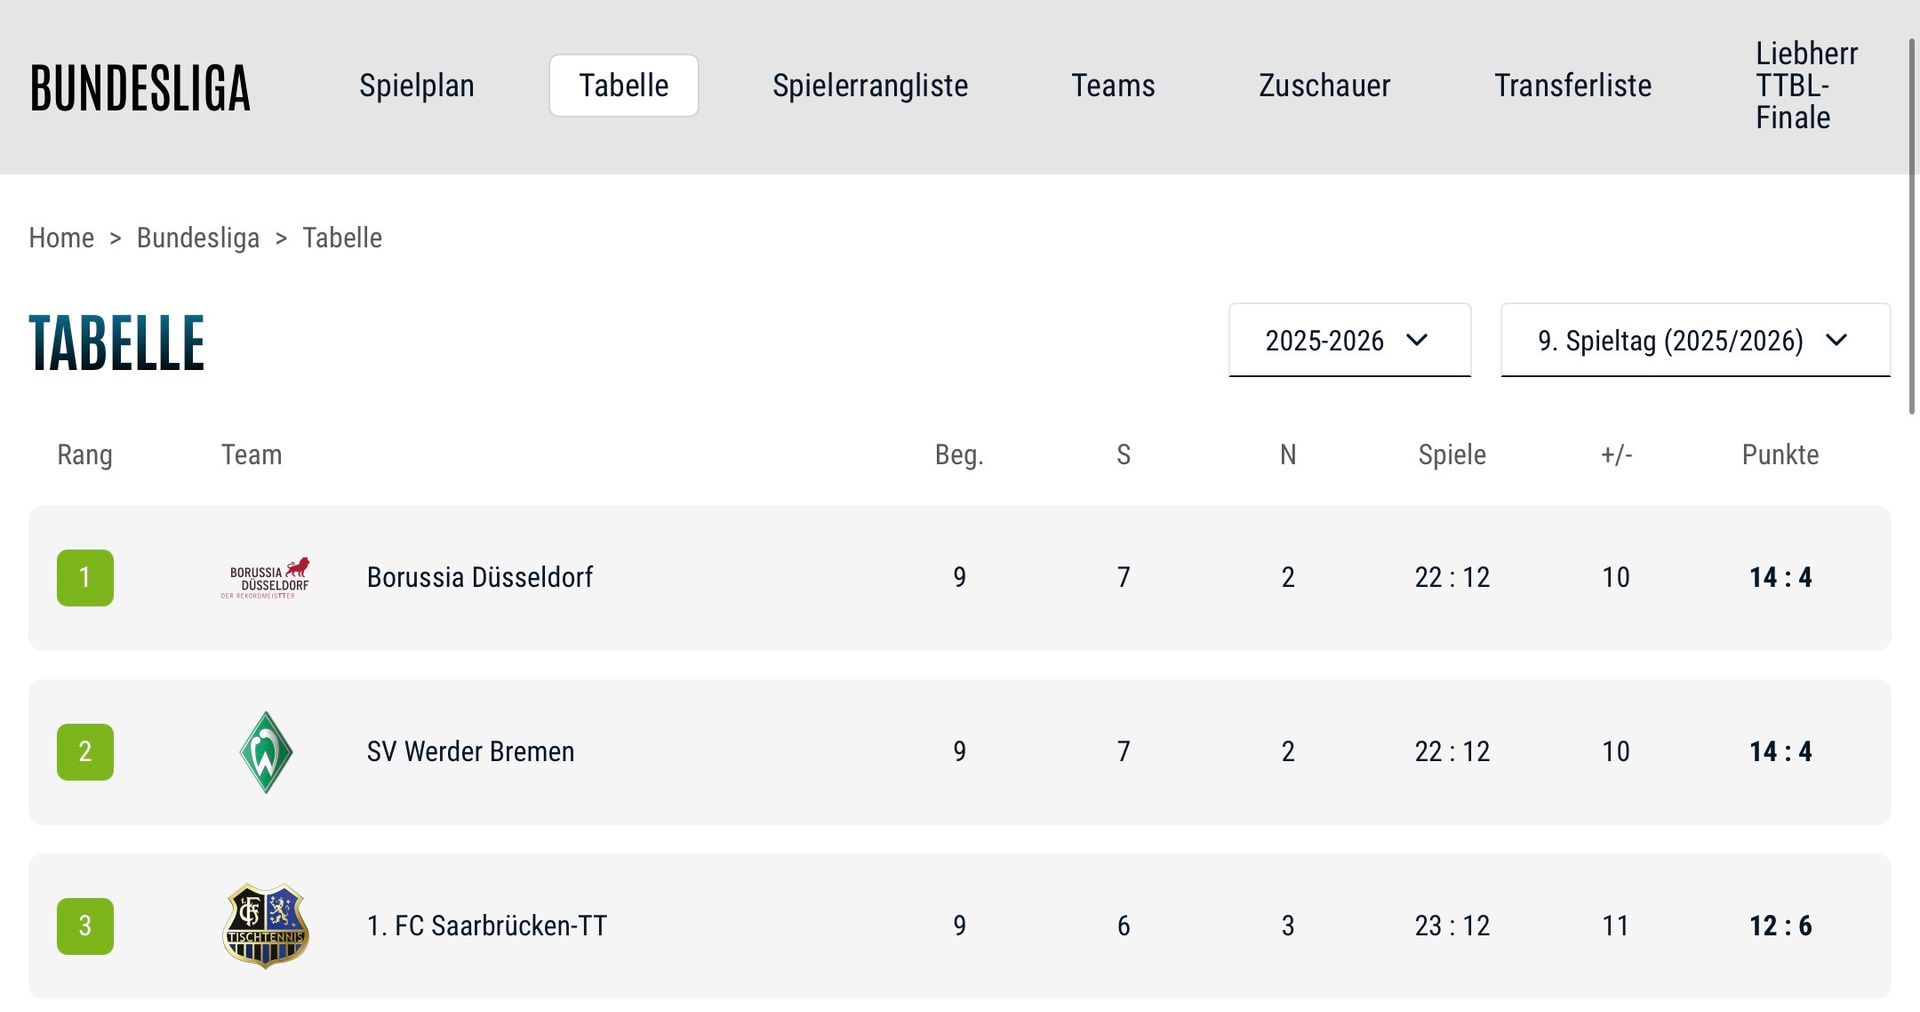The height and width of the screenshot is (1012, 1920).
Task: Open the Zuschauer navigation item
Action: (x=1324, y=86)
